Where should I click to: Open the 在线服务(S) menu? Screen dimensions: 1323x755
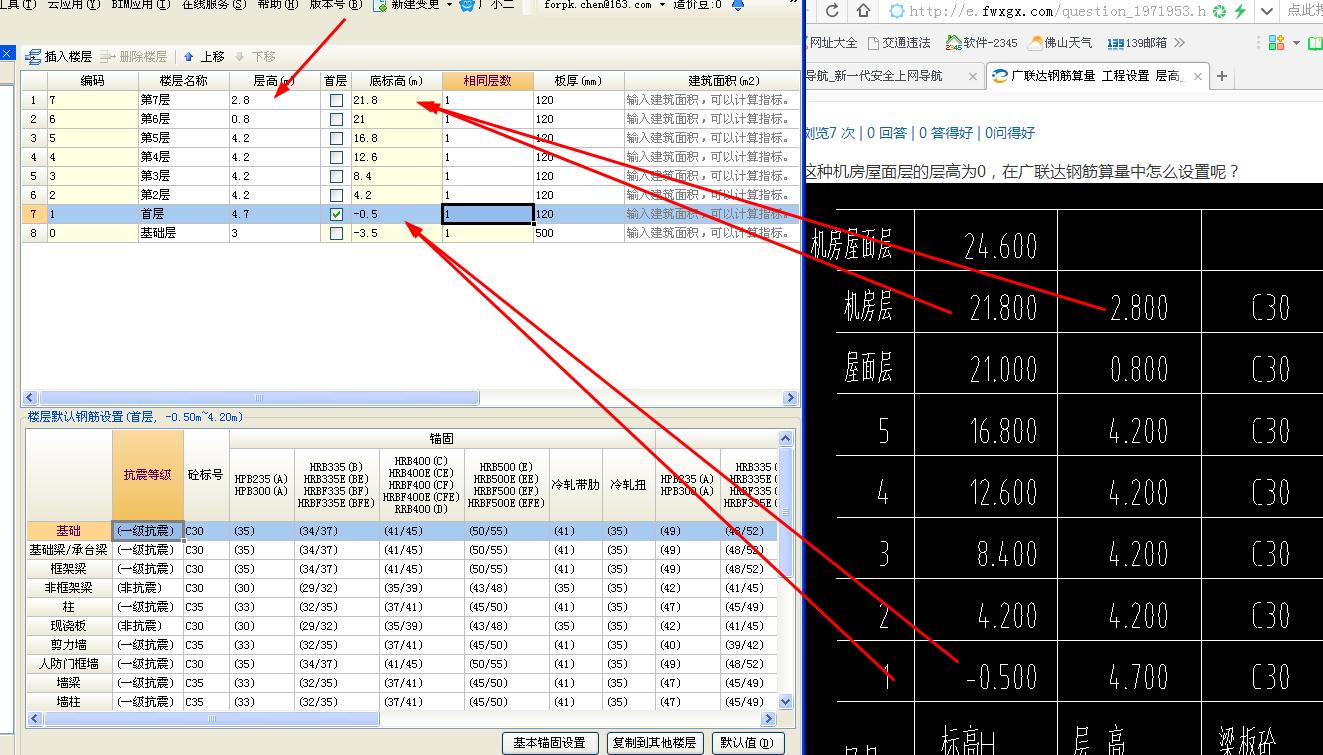(214, 5)
